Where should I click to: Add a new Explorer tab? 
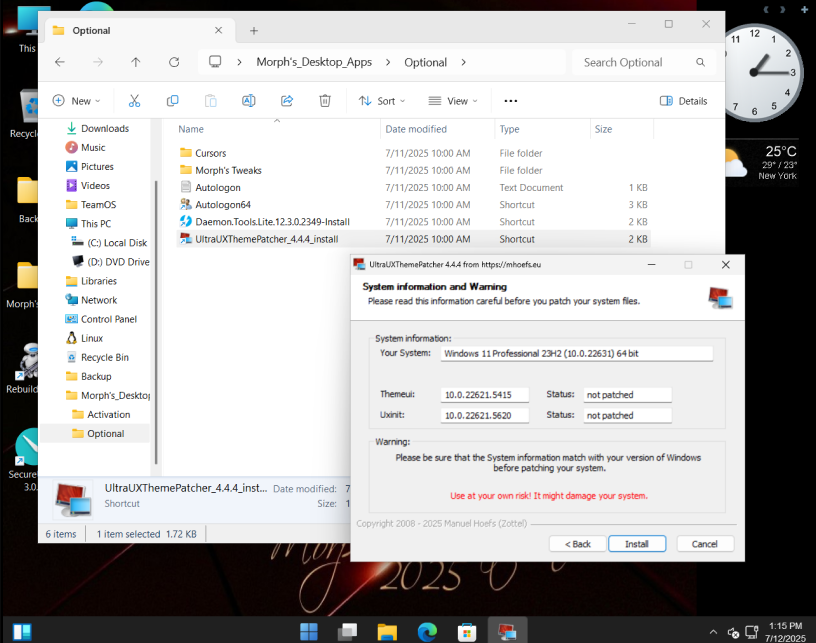(x=253, y=31)
